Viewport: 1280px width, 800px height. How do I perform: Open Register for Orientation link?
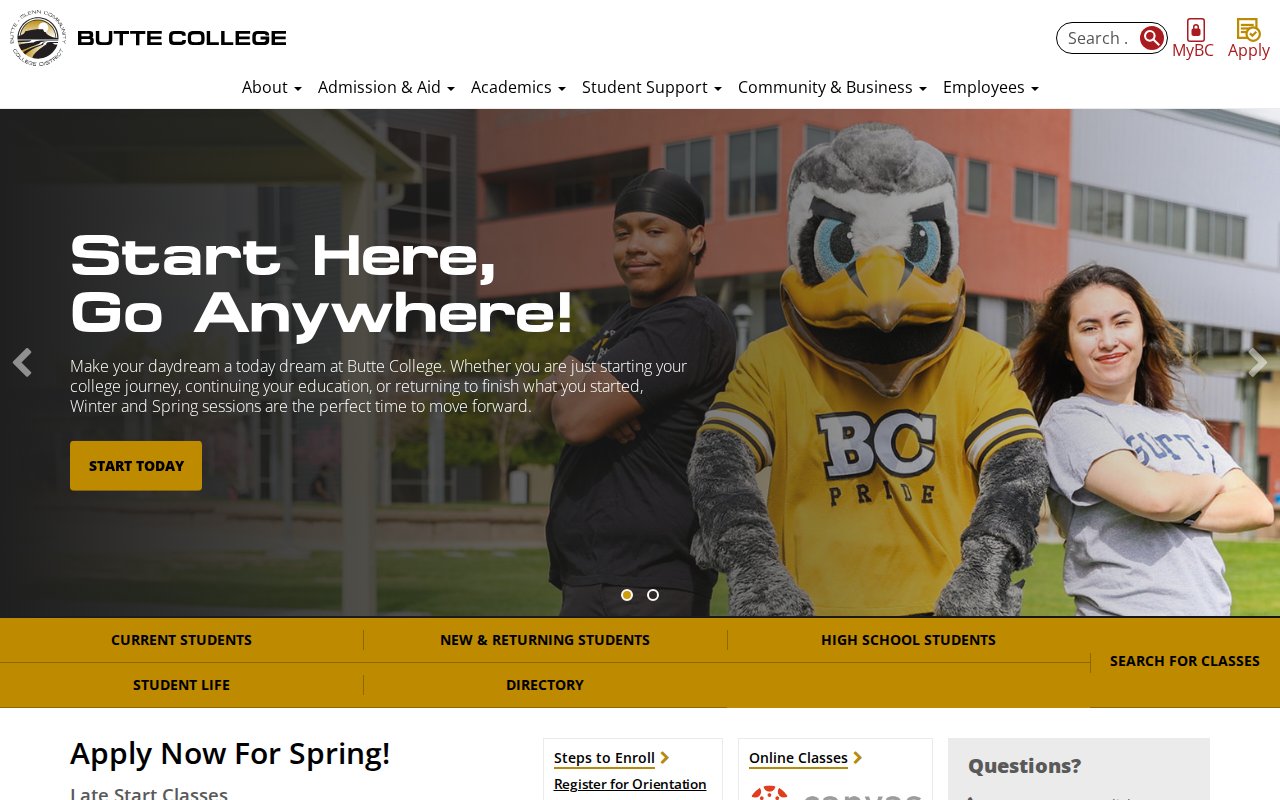tap(630, 784)
